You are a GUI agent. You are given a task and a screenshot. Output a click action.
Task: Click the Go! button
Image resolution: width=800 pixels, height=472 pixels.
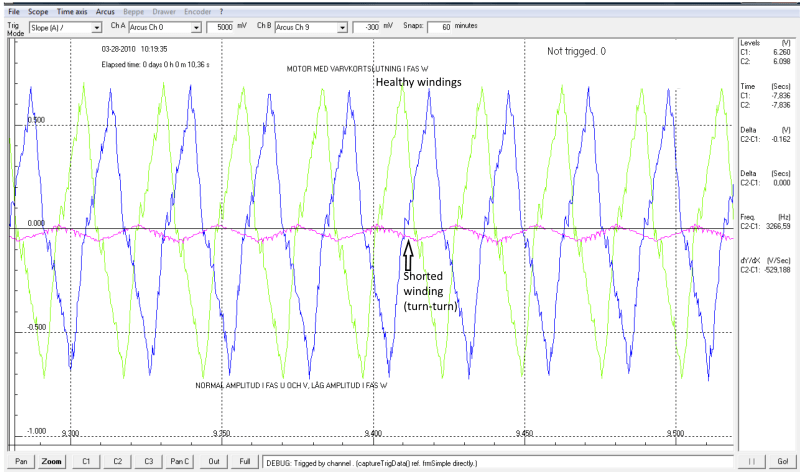783,461
